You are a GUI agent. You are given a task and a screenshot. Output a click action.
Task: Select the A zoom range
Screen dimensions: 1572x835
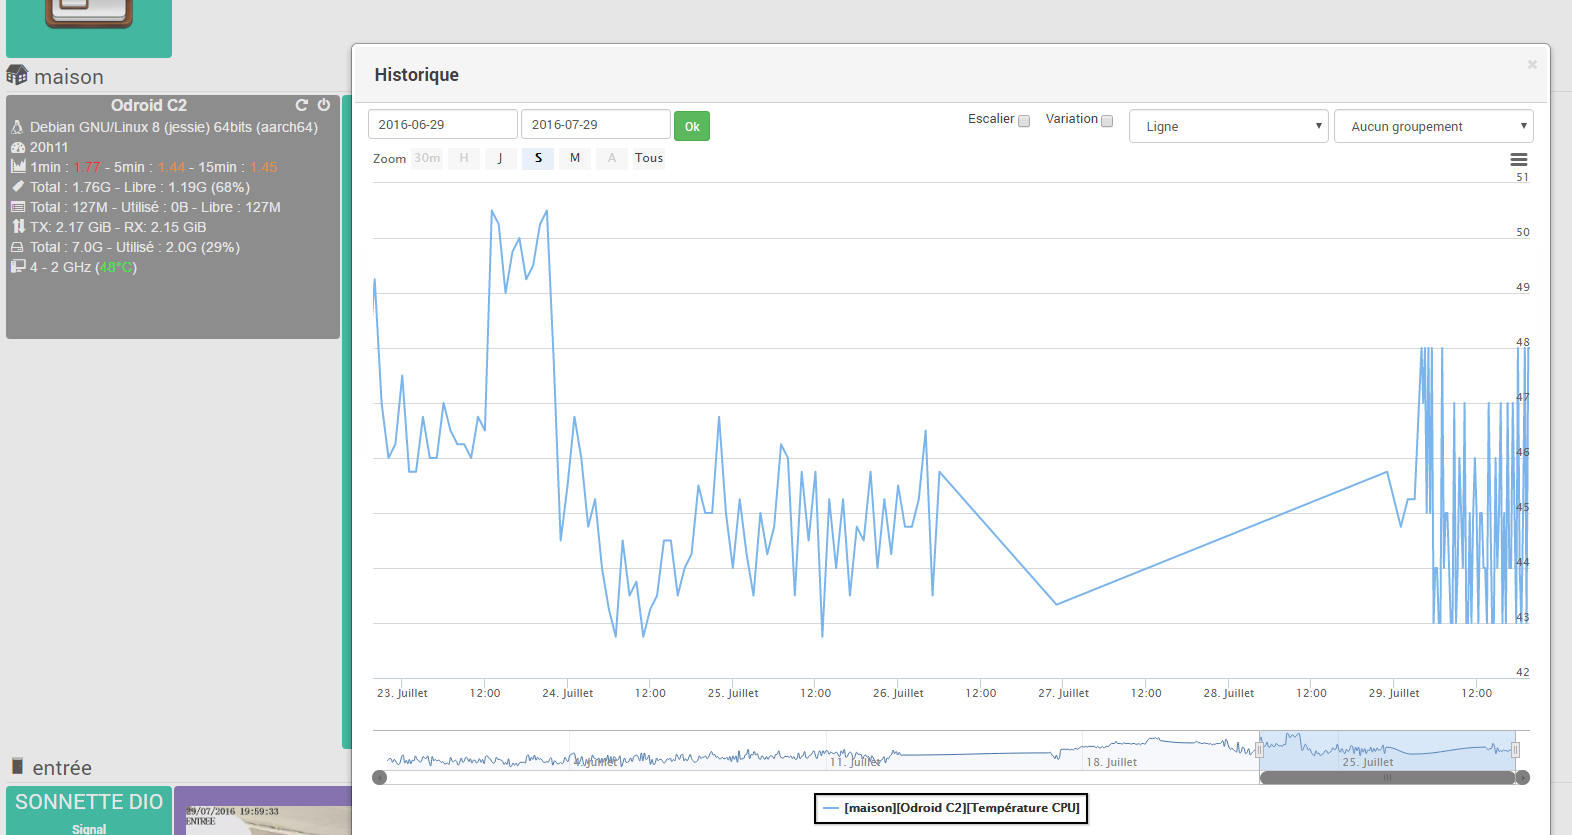(612, 158)
